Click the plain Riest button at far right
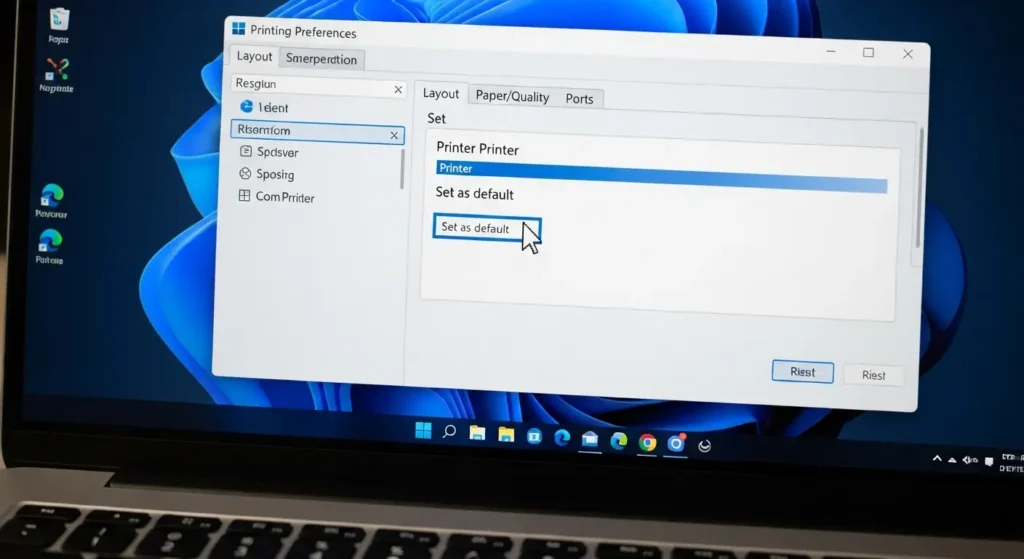Image resolution: width=1024 pixels, height=559 pixels. [x=874, y=375]
